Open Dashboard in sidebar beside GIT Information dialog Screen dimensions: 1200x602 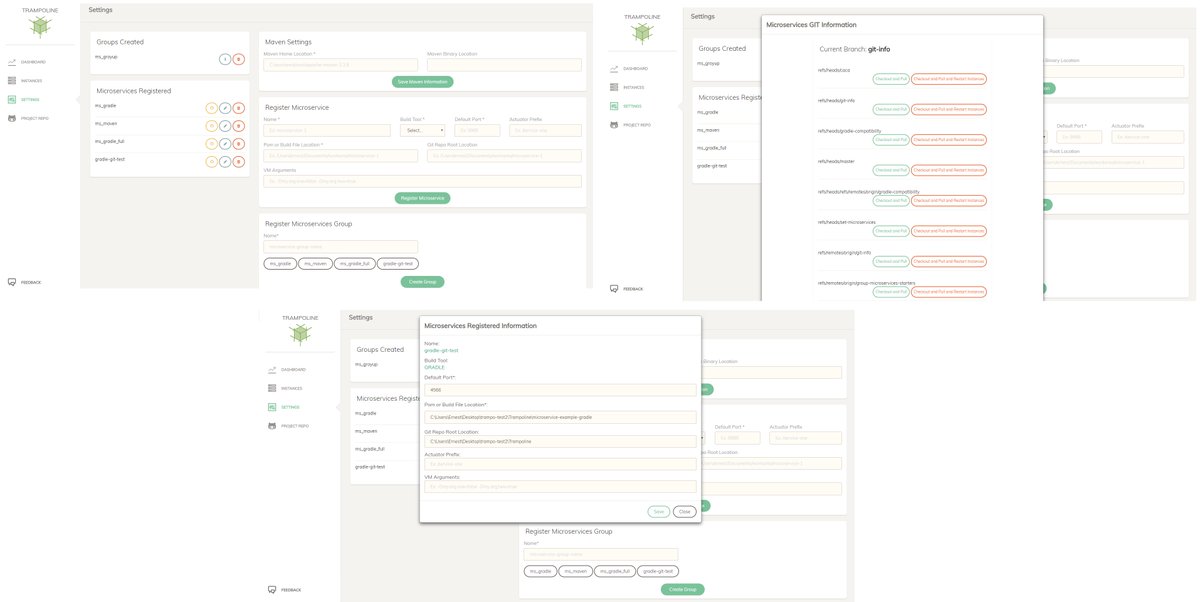tap(630, 68)
